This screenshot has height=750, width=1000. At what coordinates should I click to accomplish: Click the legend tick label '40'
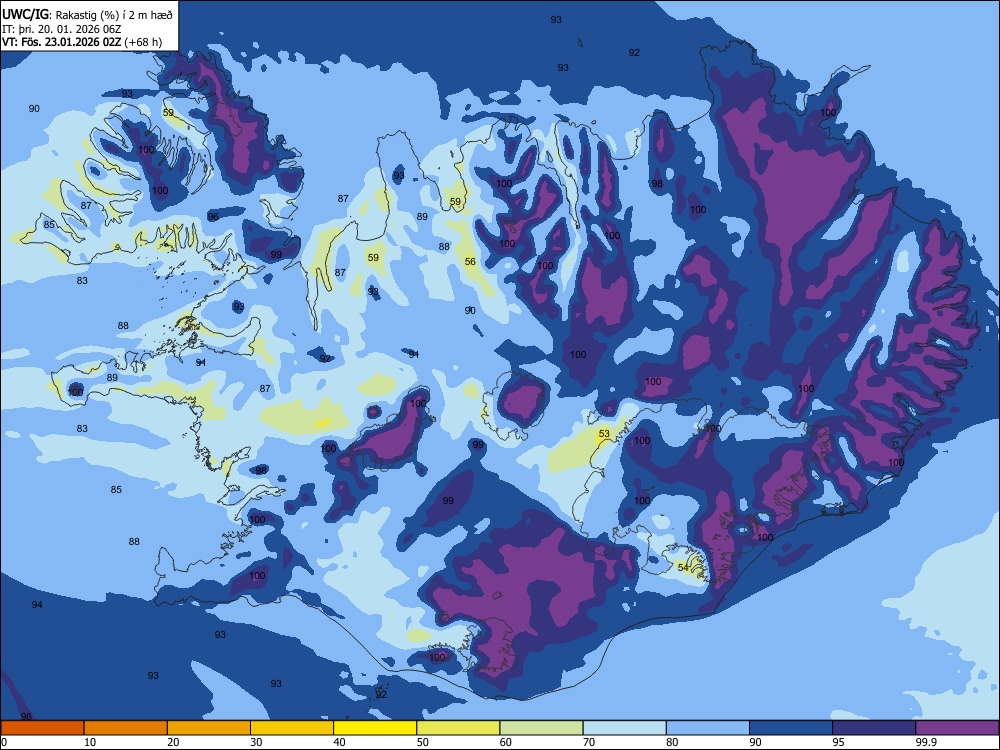[x=340, y=742]
